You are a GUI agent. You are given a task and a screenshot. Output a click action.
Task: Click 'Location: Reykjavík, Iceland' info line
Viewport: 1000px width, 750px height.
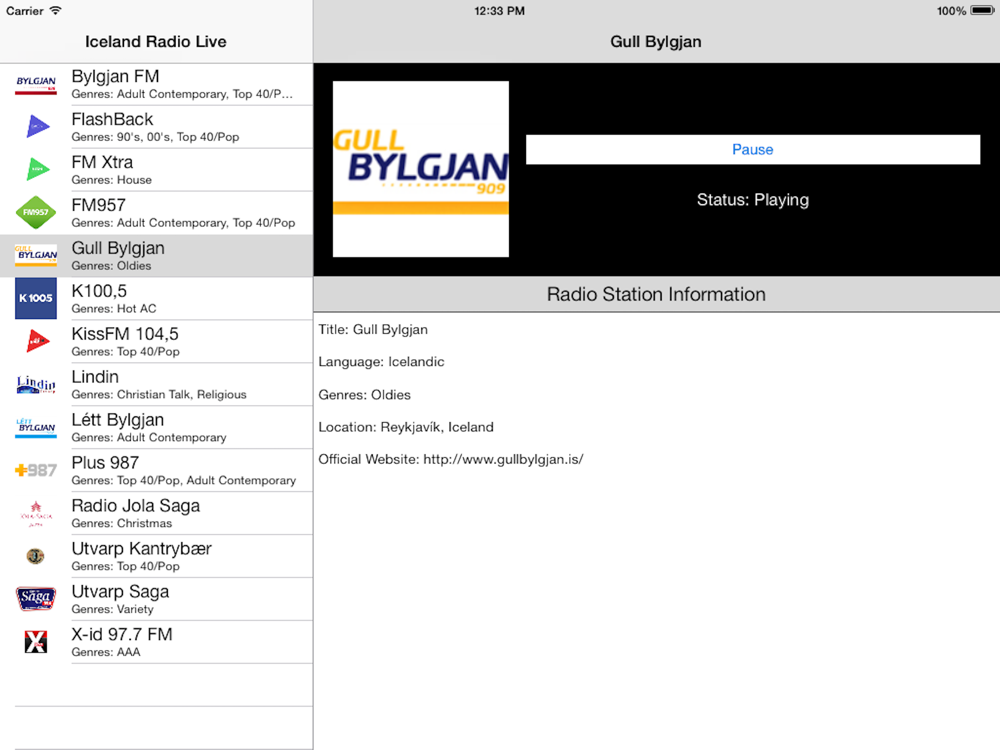point(406,427)
